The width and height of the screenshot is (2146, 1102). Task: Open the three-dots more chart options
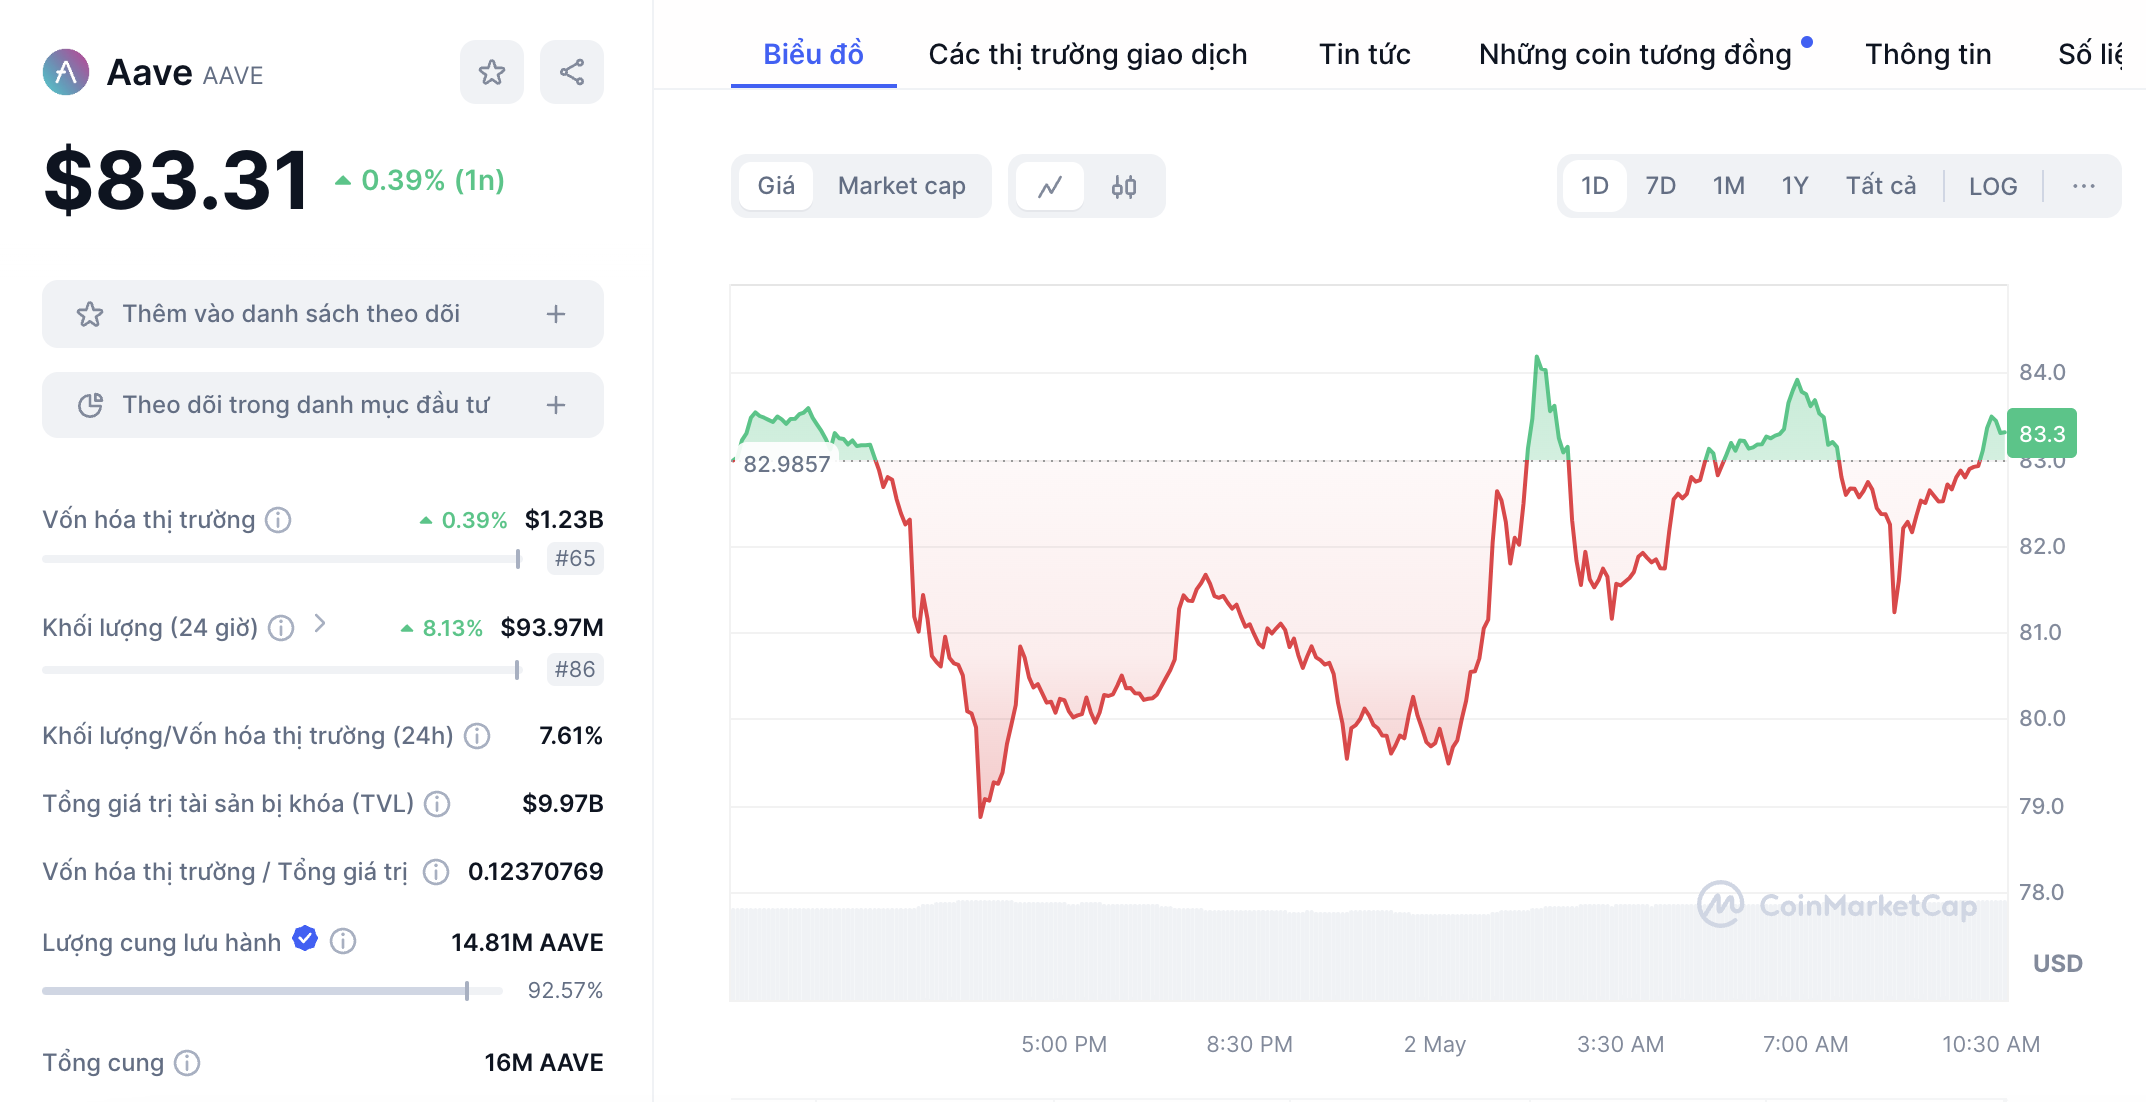tap(2083, 186)
